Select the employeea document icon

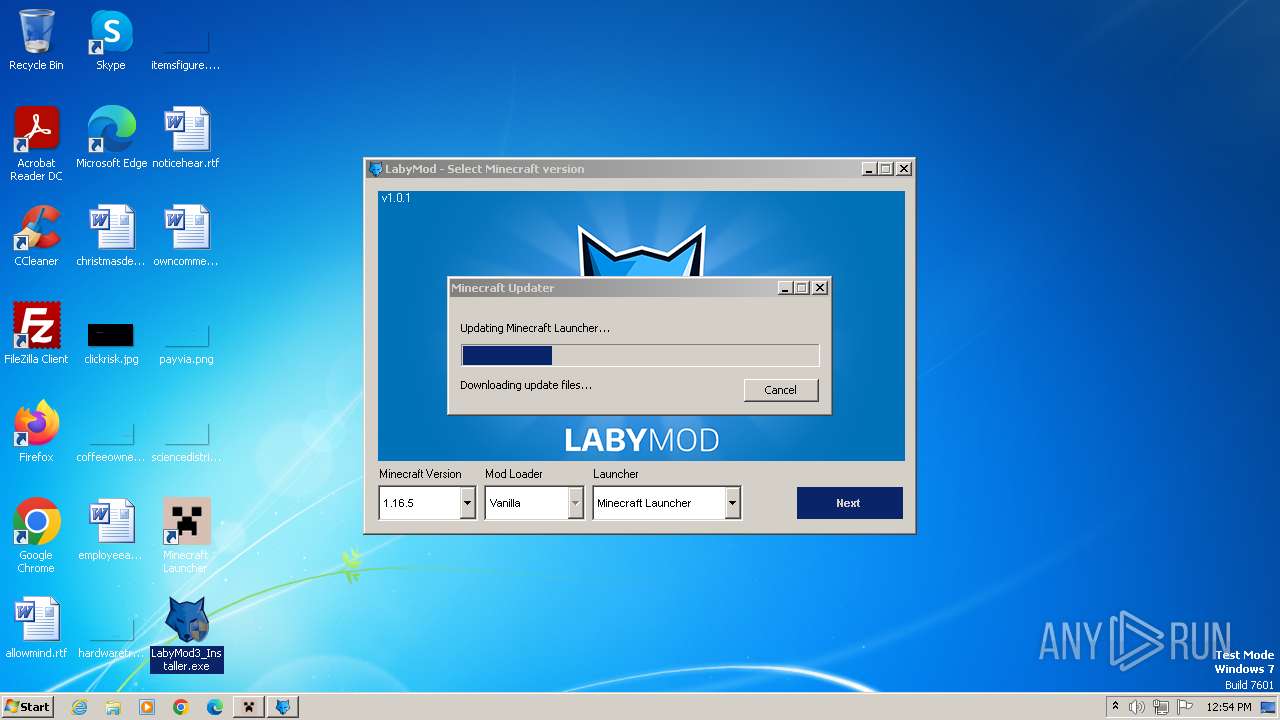(111, 530)
